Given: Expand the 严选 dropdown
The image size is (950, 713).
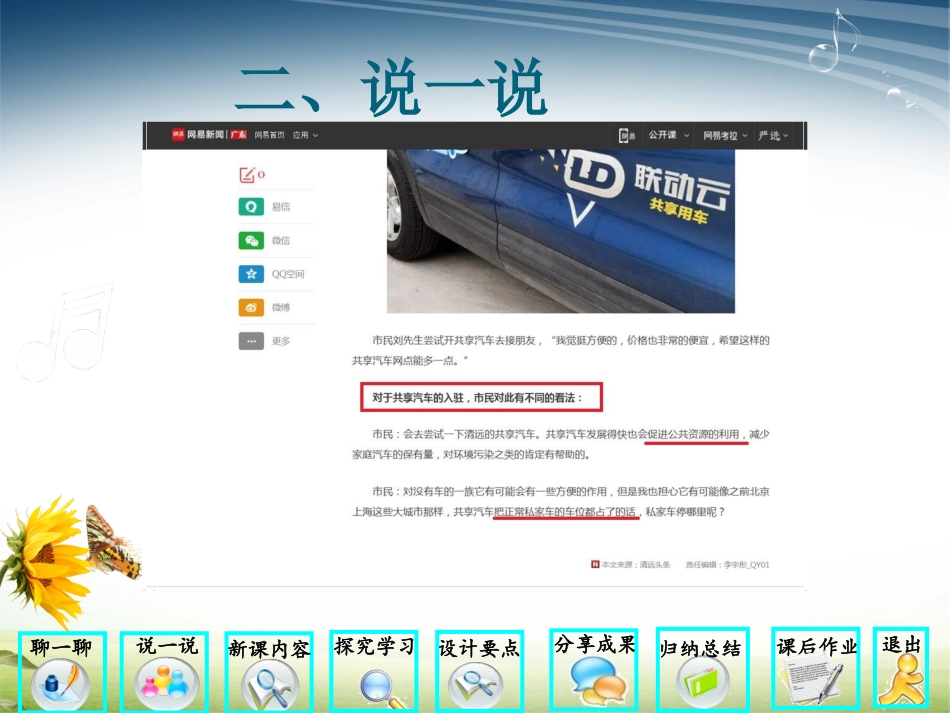Looking at the screenshot, I should point(773,136).
